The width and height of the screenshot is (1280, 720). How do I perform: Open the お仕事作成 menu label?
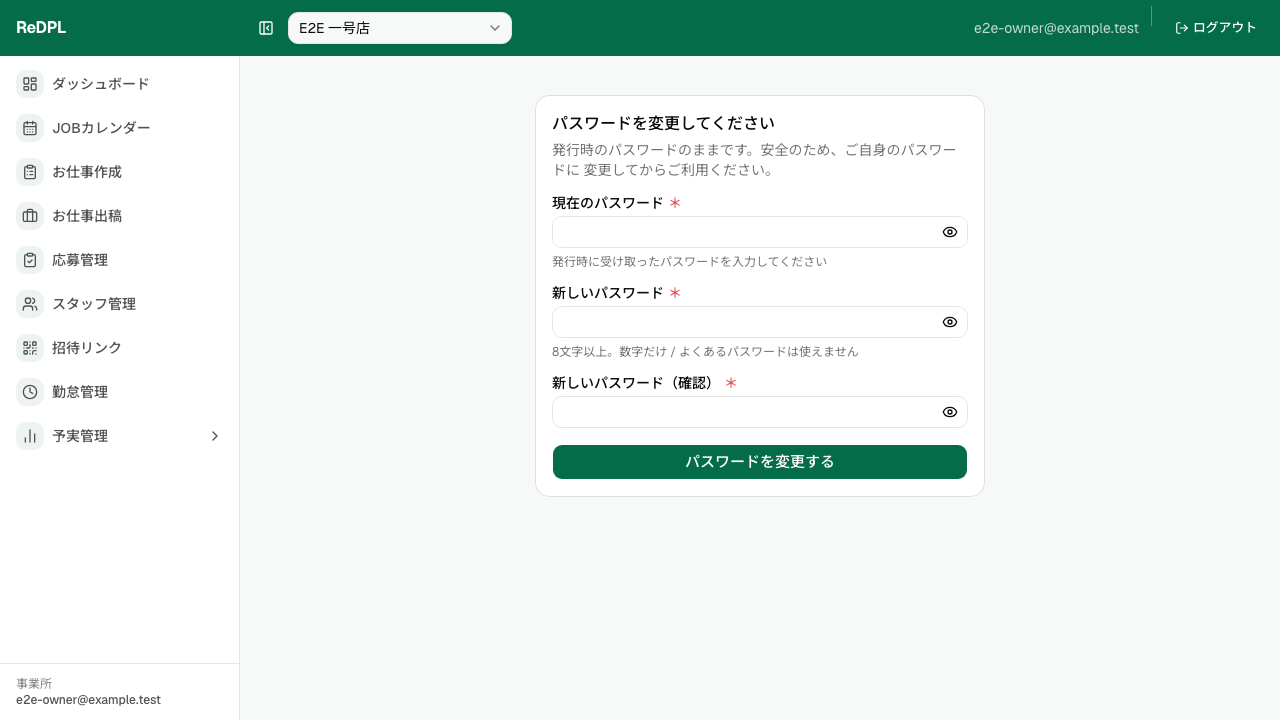tap(87, 172)
